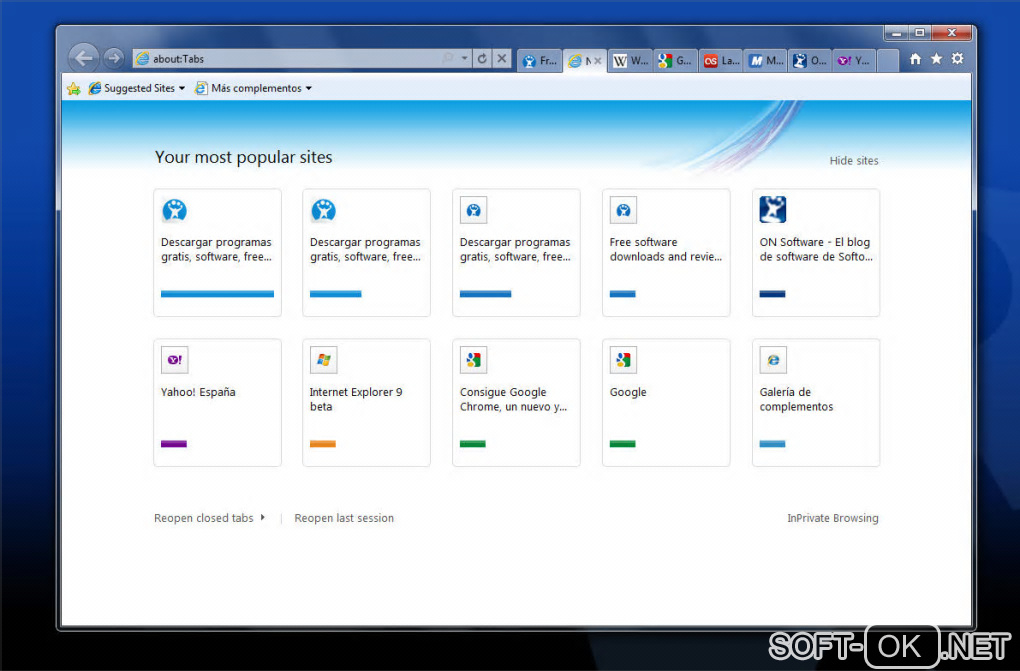Click the green activity bar under Google tile
Screen dimensions: 1020x671
(x=623, y=444)
